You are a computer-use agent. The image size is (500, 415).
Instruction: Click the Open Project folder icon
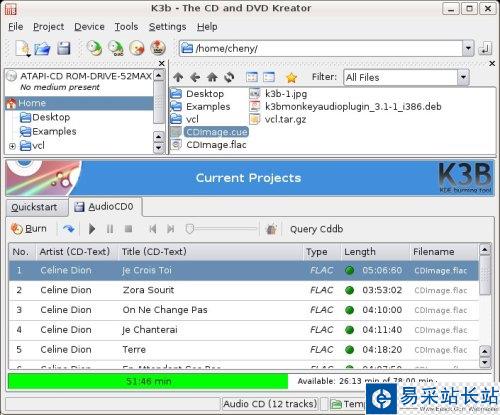(42, 49)
